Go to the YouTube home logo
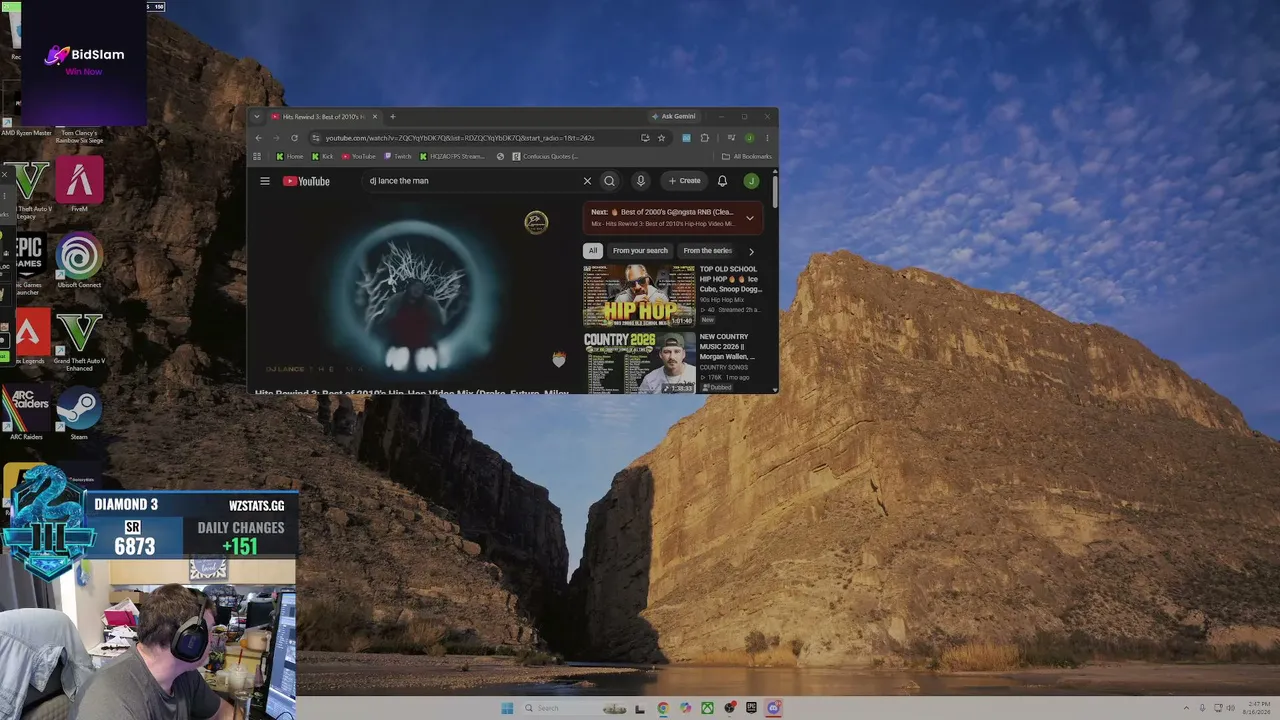This screenshot has width=1280, height=720. tap(306, 181)
